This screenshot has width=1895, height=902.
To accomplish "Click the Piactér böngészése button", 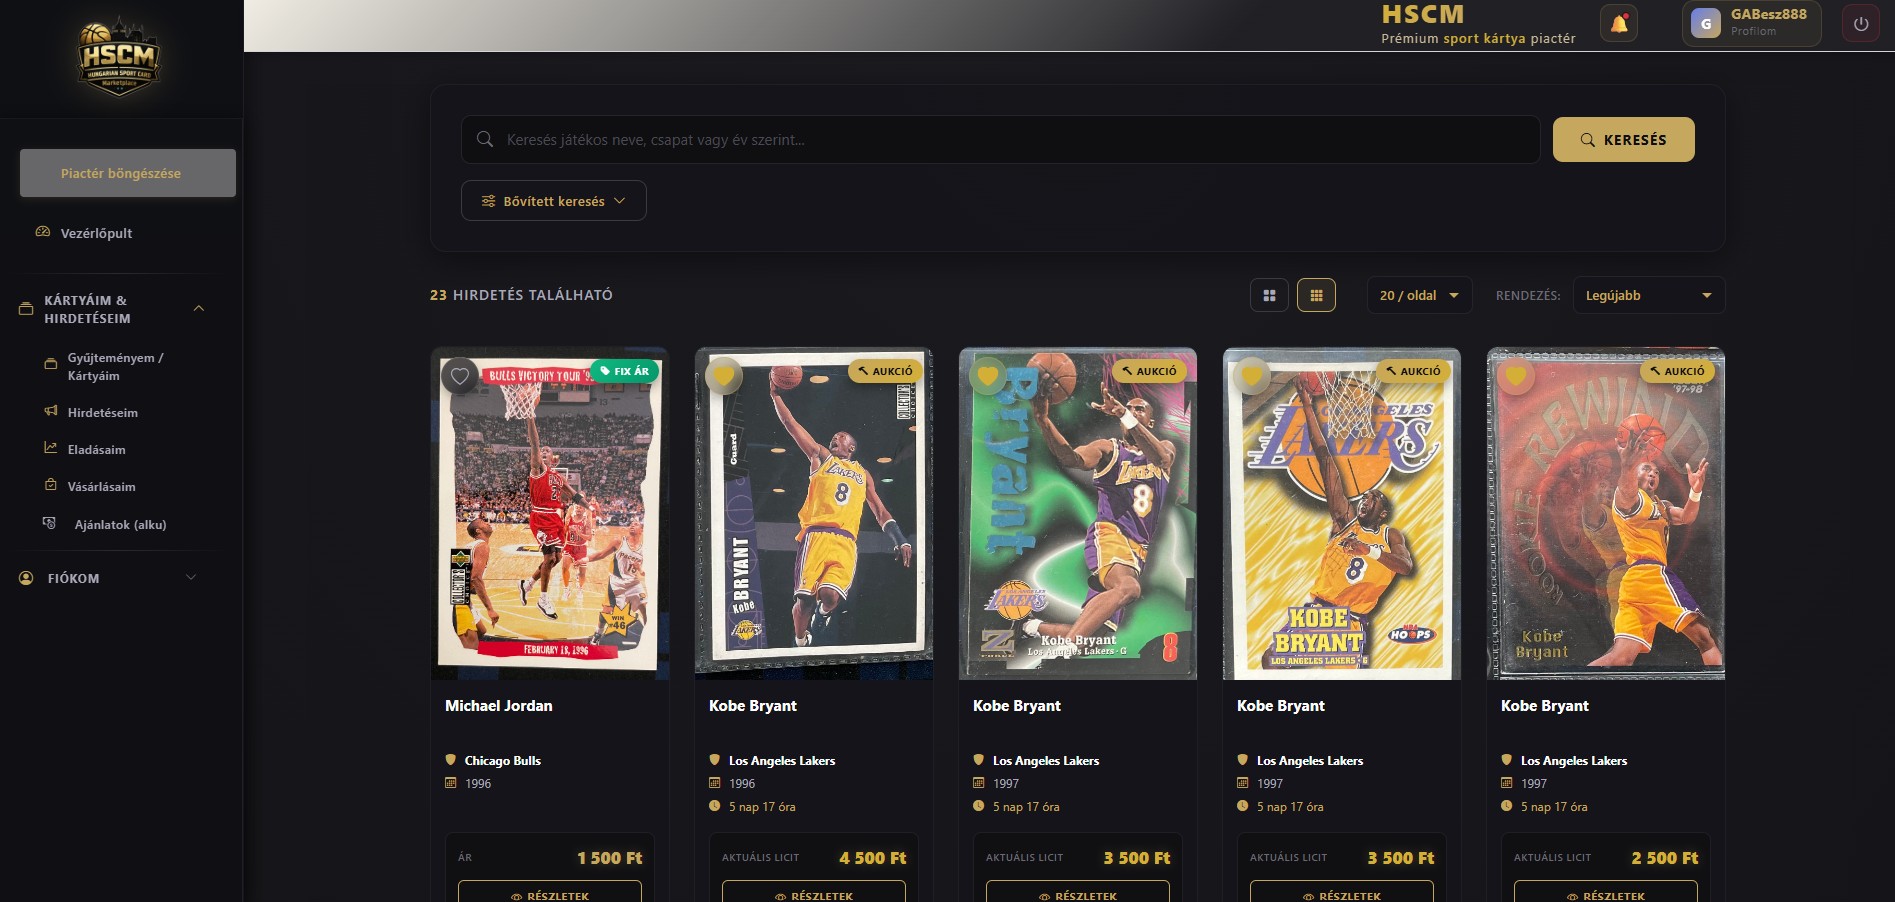I will tap(128, 173).
